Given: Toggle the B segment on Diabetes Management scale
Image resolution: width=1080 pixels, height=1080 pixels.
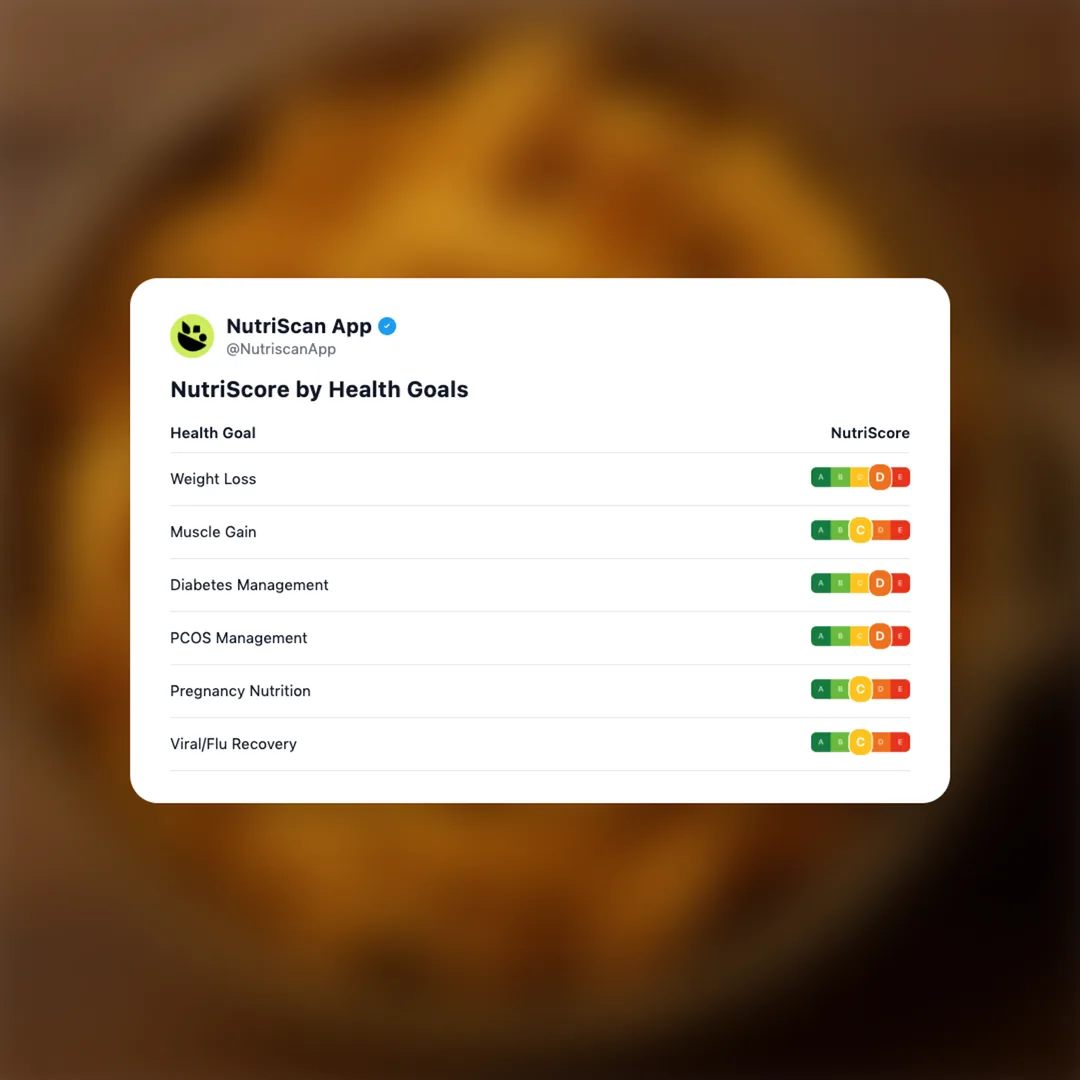Looking at the screenshot, I should pyautogui.click(x=841, y=583).
